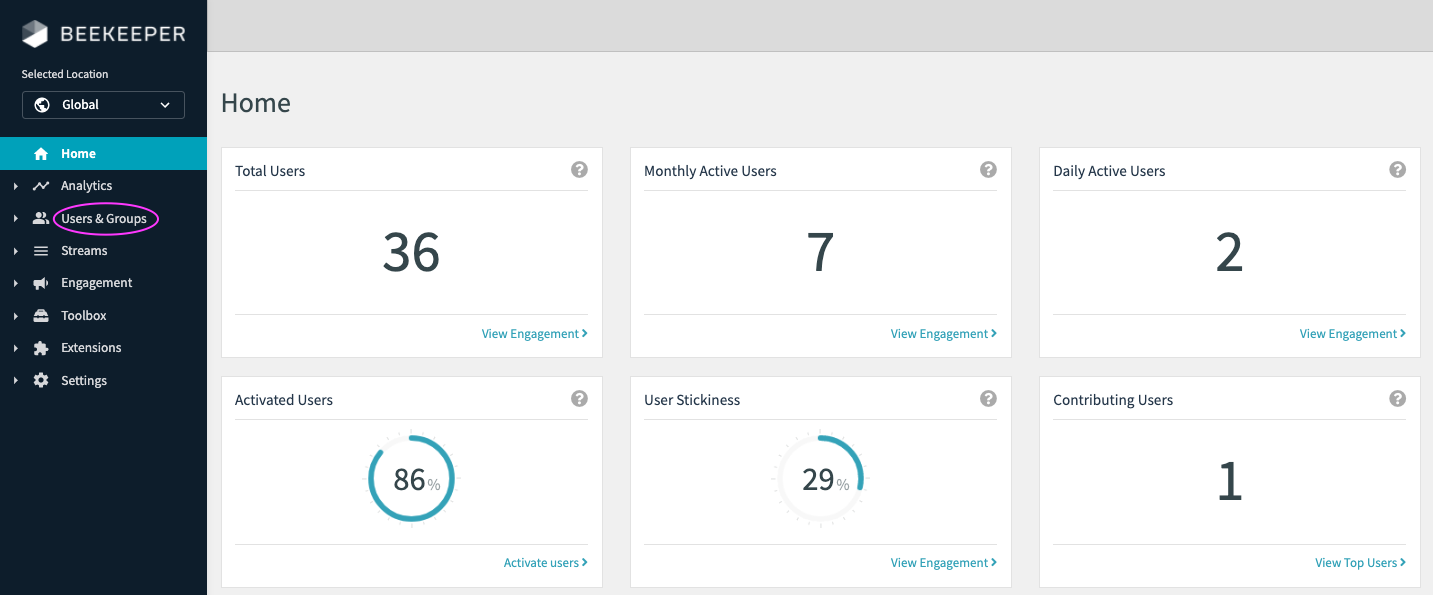Click the 86% Activated Users gauge

pyautogui.click(x=411, y=479)
